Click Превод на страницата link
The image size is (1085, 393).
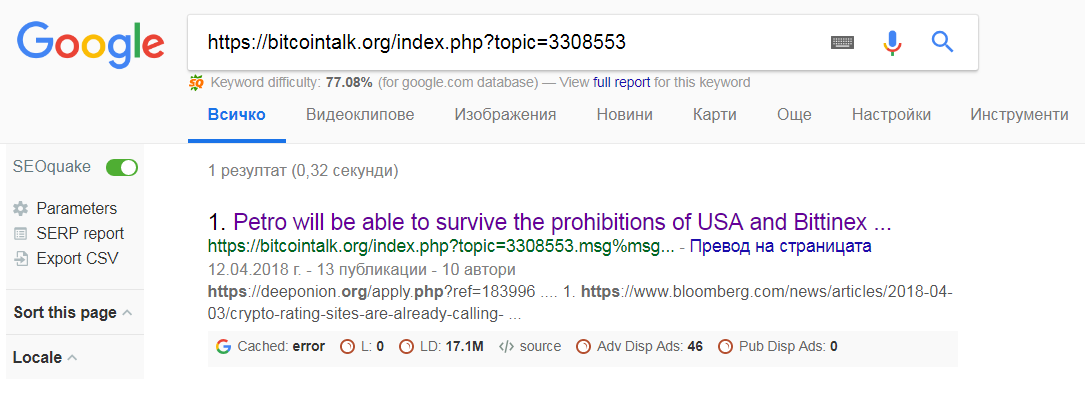pos(780,246)
